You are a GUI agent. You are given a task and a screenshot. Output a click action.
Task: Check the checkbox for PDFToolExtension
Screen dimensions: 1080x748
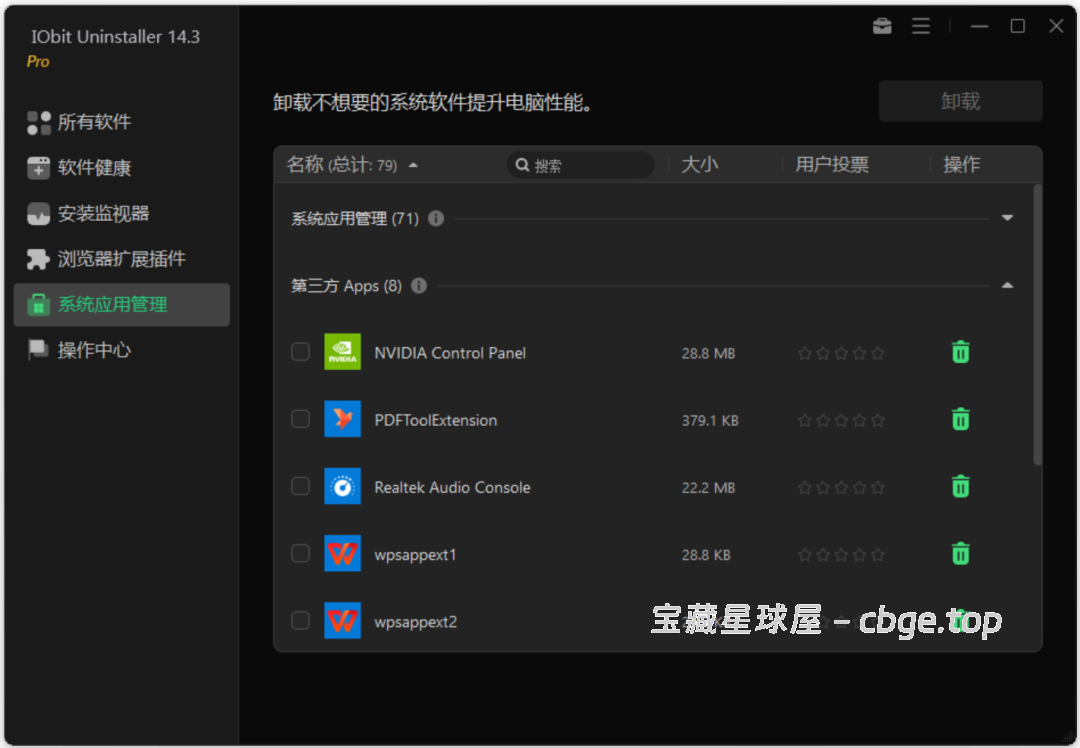click(x=300, y=419)
